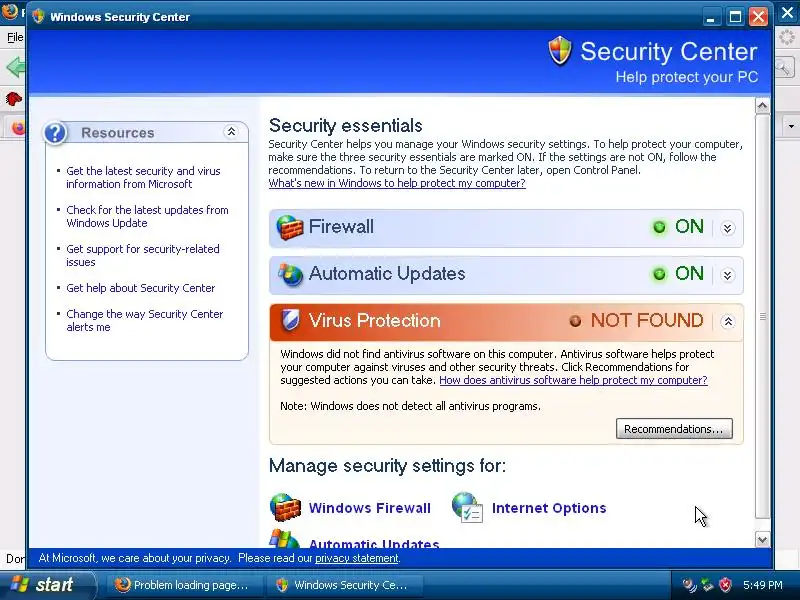
Task: Click the network connection tray icon
Action: [707, 585]
